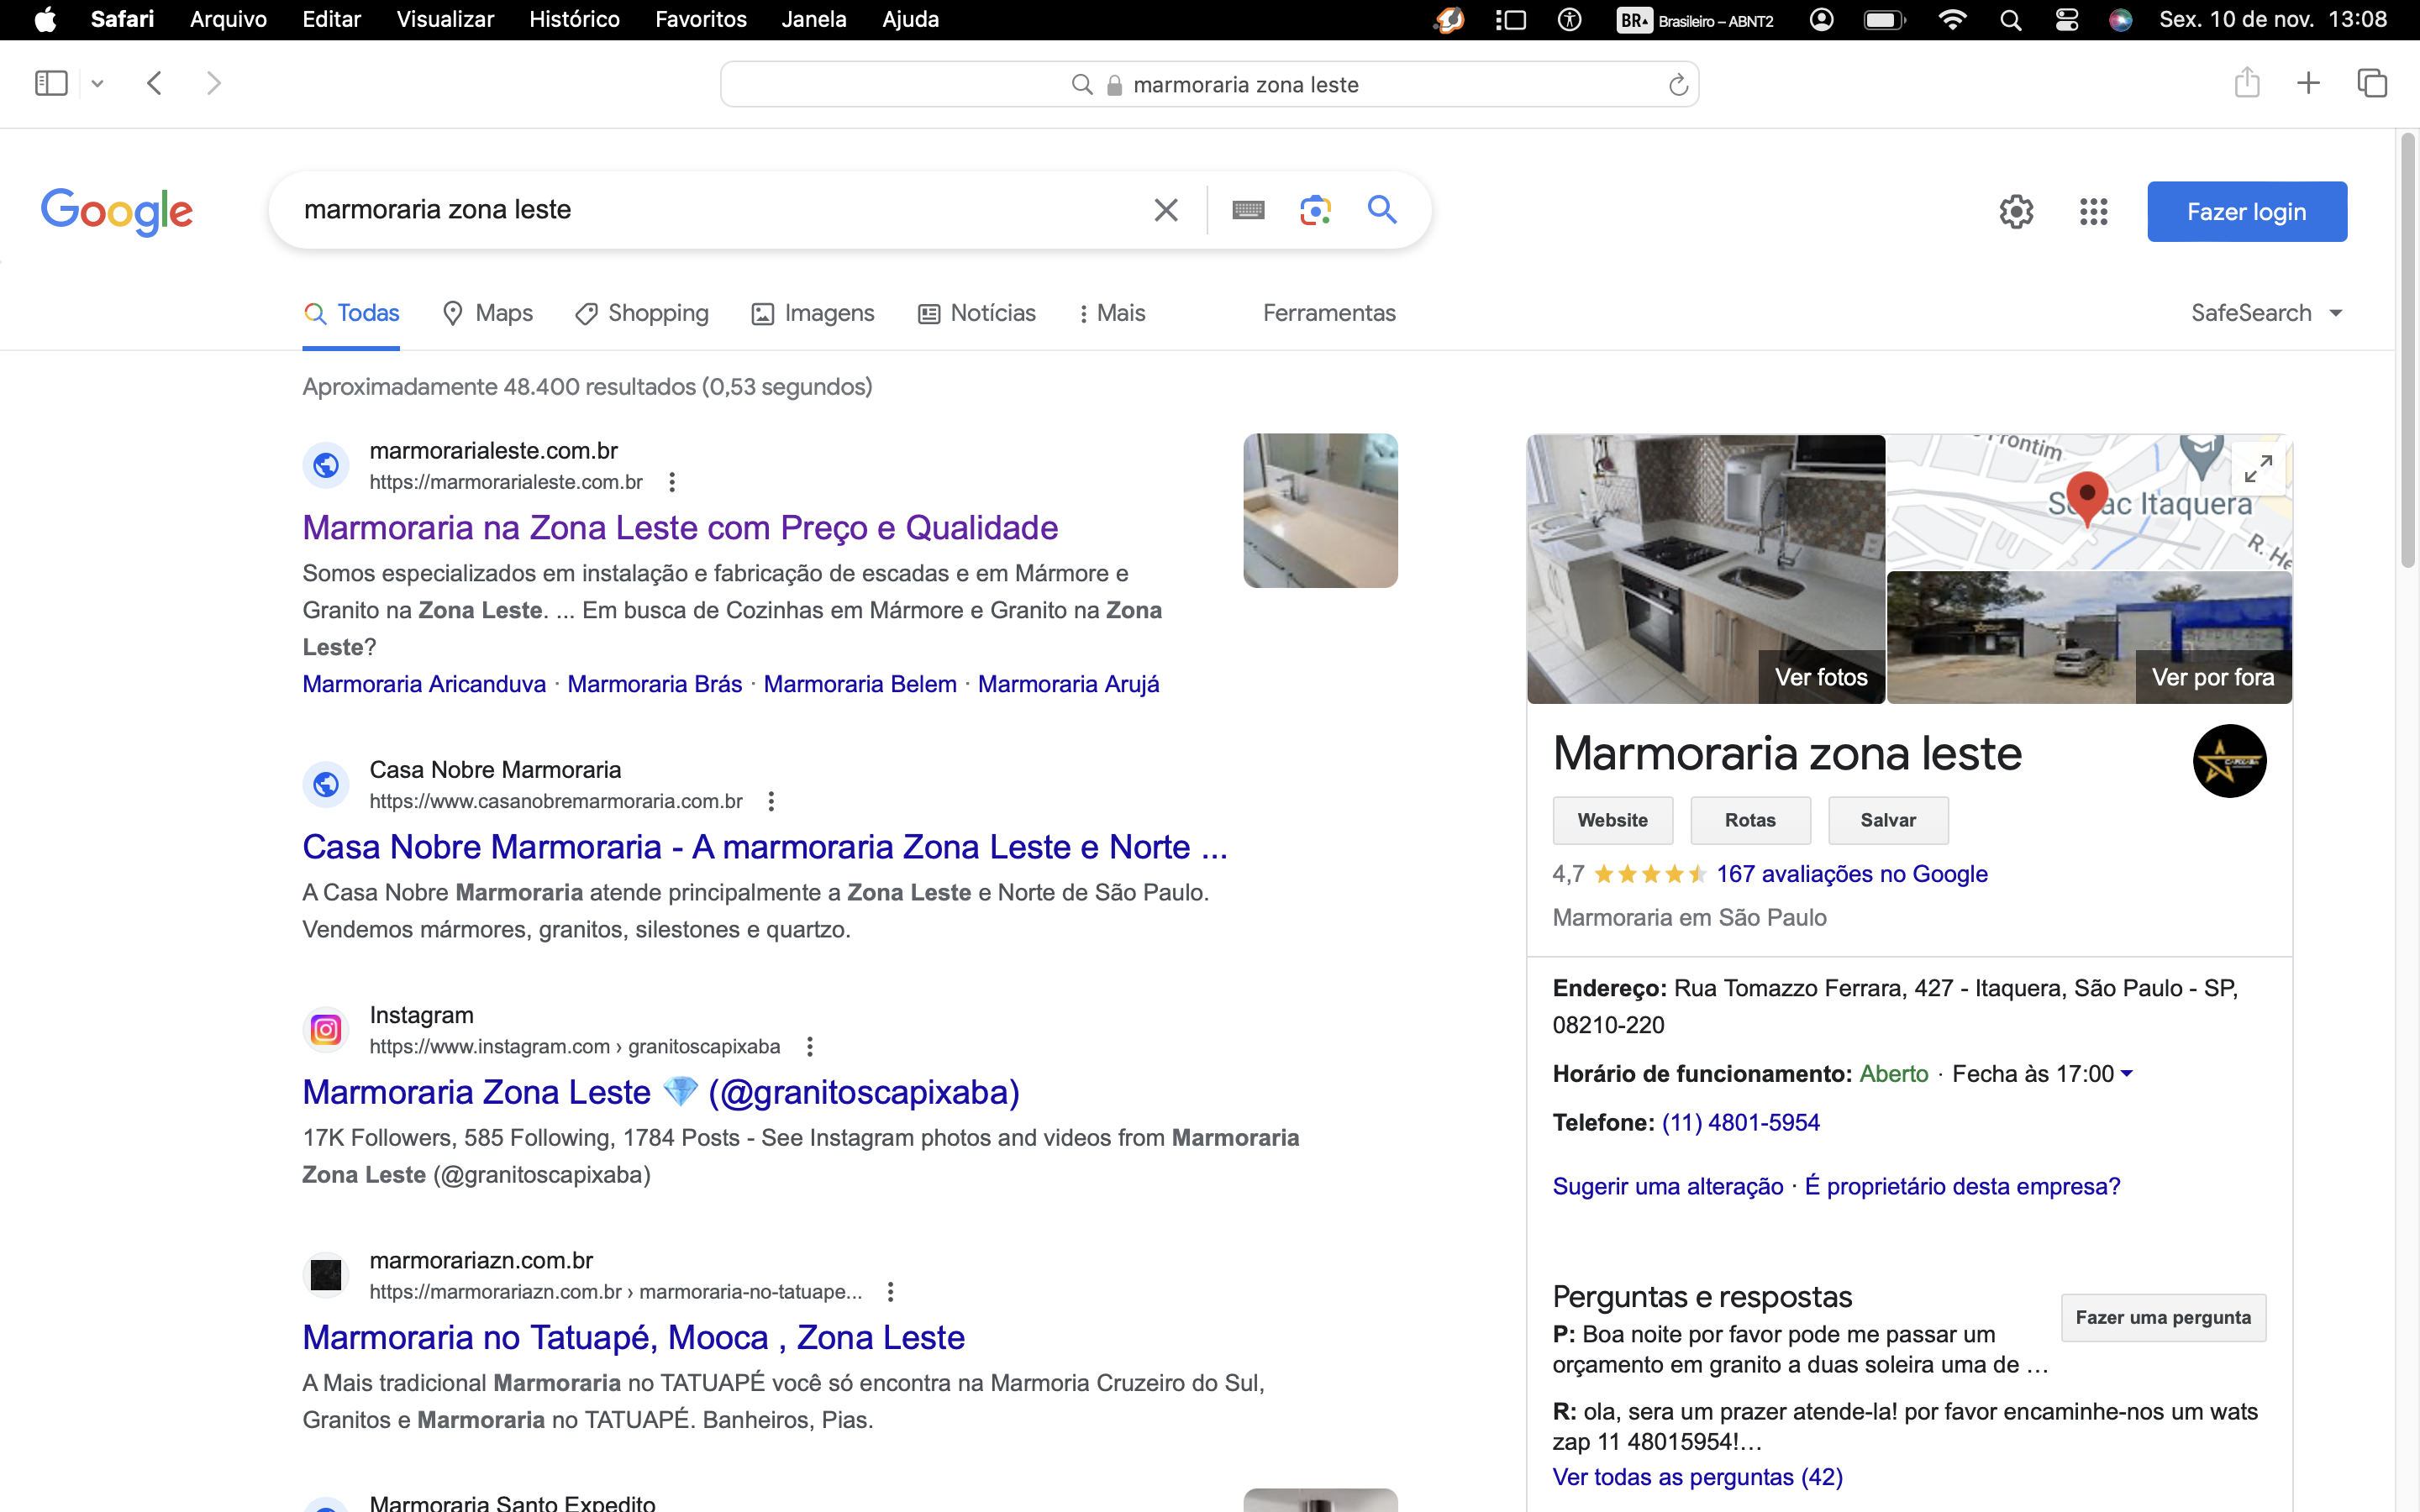2420x1512 pixels.
Task: Click the Safari address bar field
Action: (x=1209, y=84)
